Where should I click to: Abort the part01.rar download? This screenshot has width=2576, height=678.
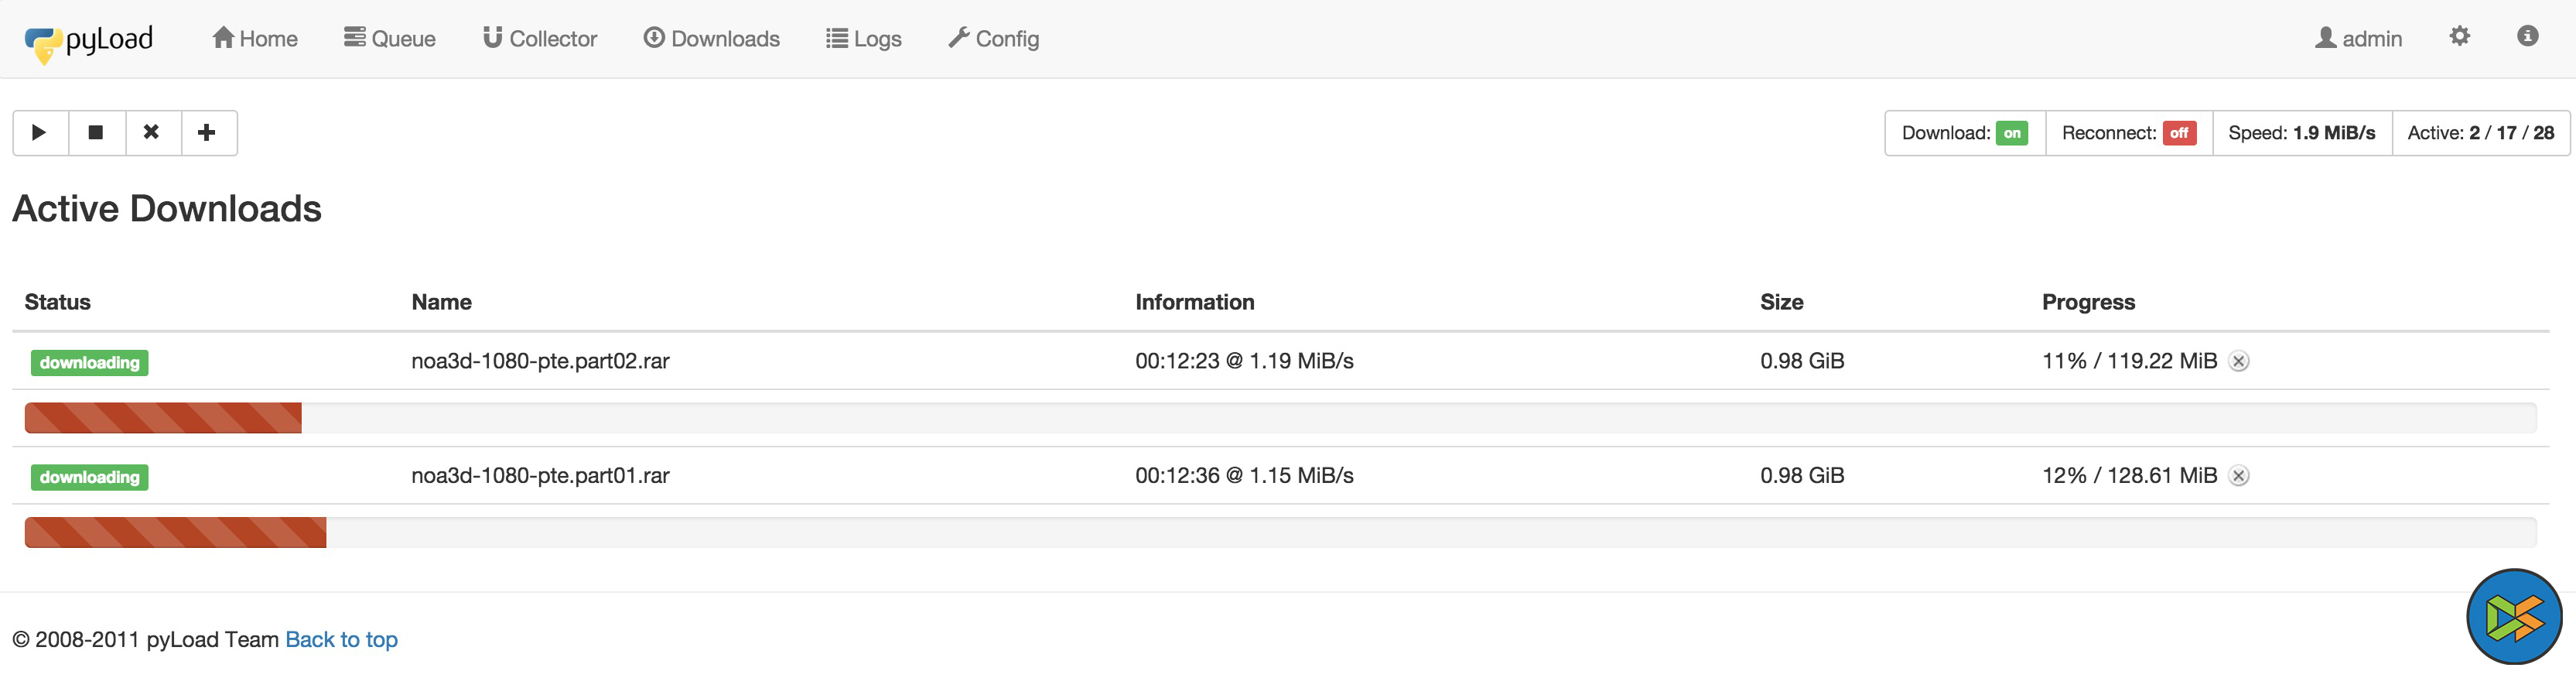[x=2239, y=476]
